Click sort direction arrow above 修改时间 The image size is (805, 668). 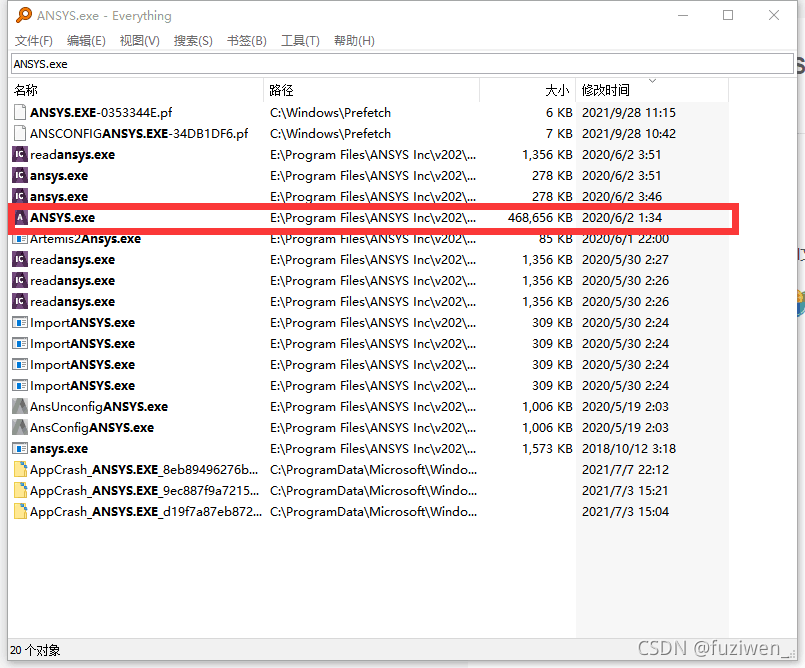click(653, 81)
